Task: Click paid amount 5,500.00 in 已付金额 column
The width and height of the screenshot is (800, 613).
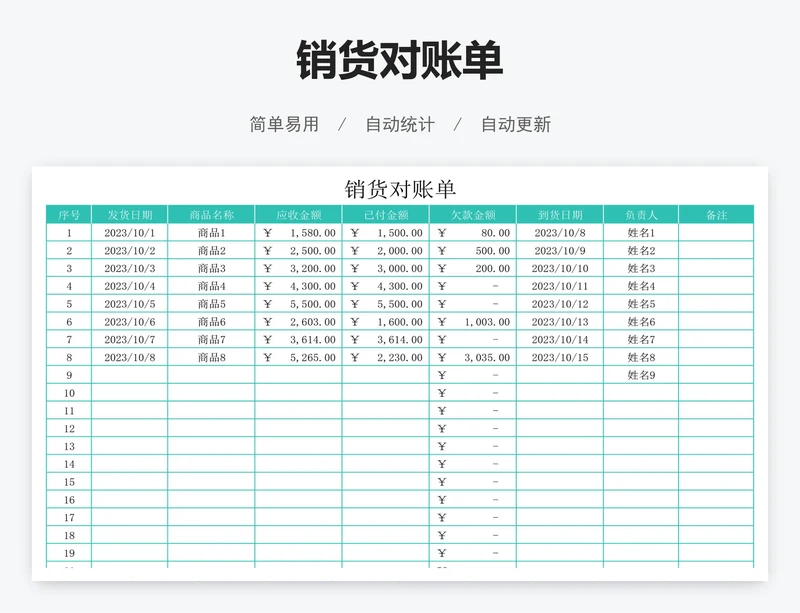Action: coord(386,304)
